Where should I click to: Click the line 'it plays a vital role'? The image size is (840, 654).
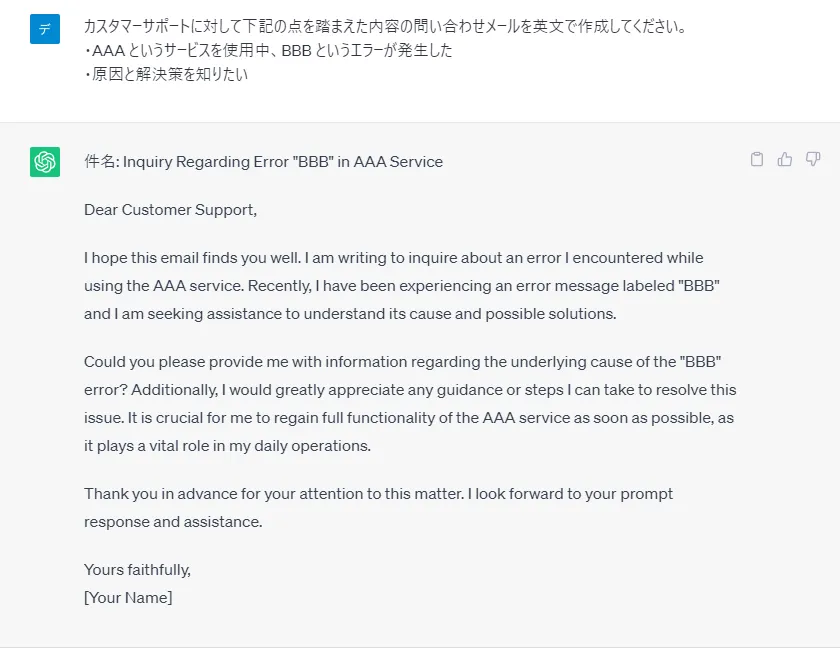227,446
